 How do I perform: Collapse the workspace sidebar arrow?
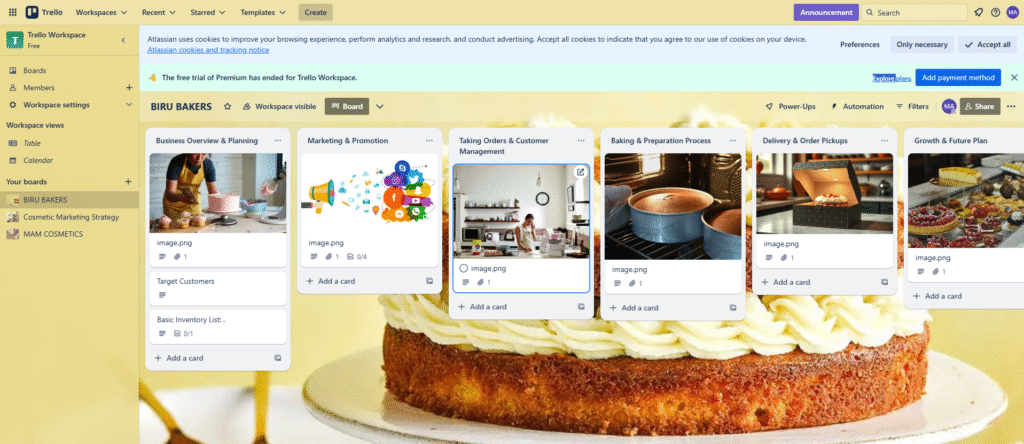tap(123, 40)
